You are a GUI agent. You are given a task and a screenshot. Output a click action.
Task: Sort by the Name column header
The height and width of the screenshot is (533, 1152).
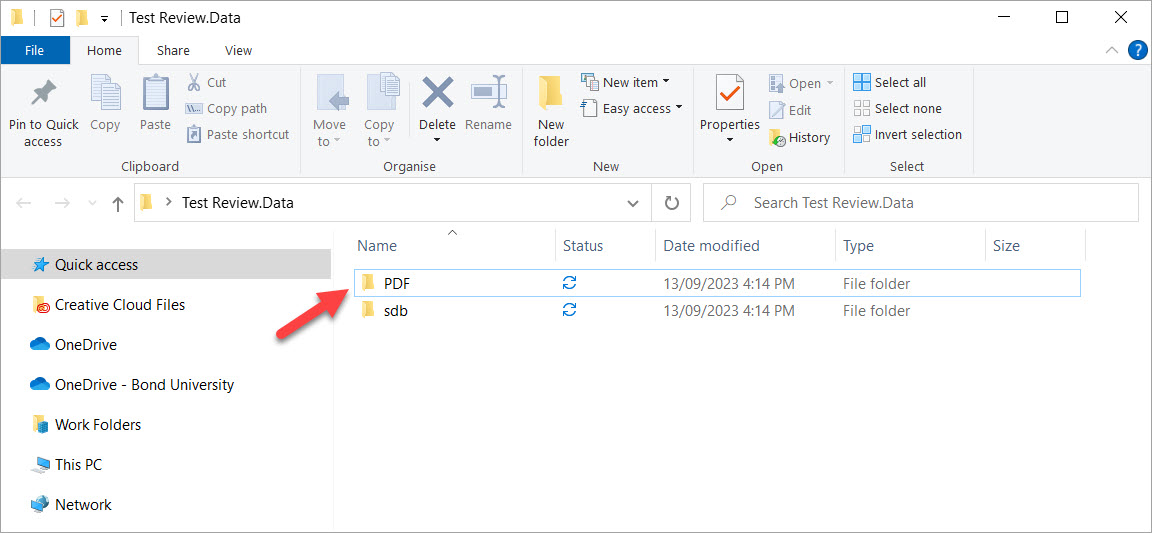pos(377,246)
